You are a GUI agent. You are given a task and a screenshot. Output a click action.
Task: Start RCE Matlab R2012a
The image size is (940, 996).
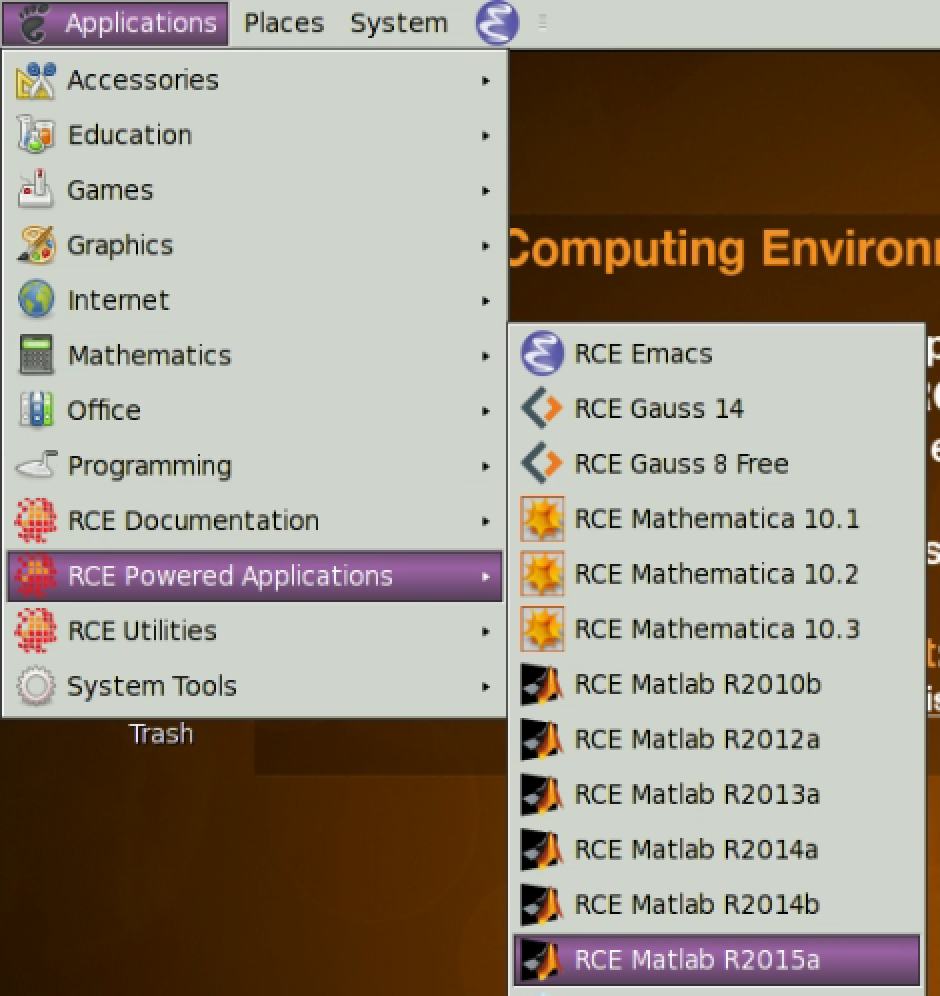tap(716, 739)
